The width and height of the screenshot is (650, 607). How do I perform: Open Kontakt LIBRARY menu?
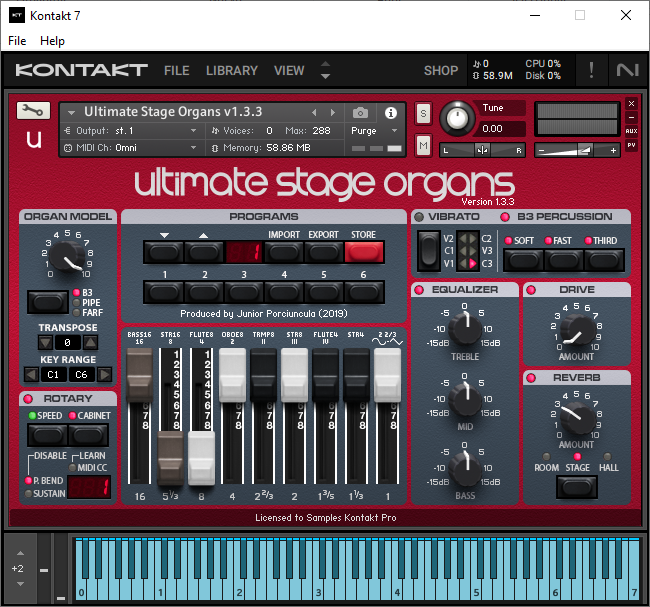(232, 70)
